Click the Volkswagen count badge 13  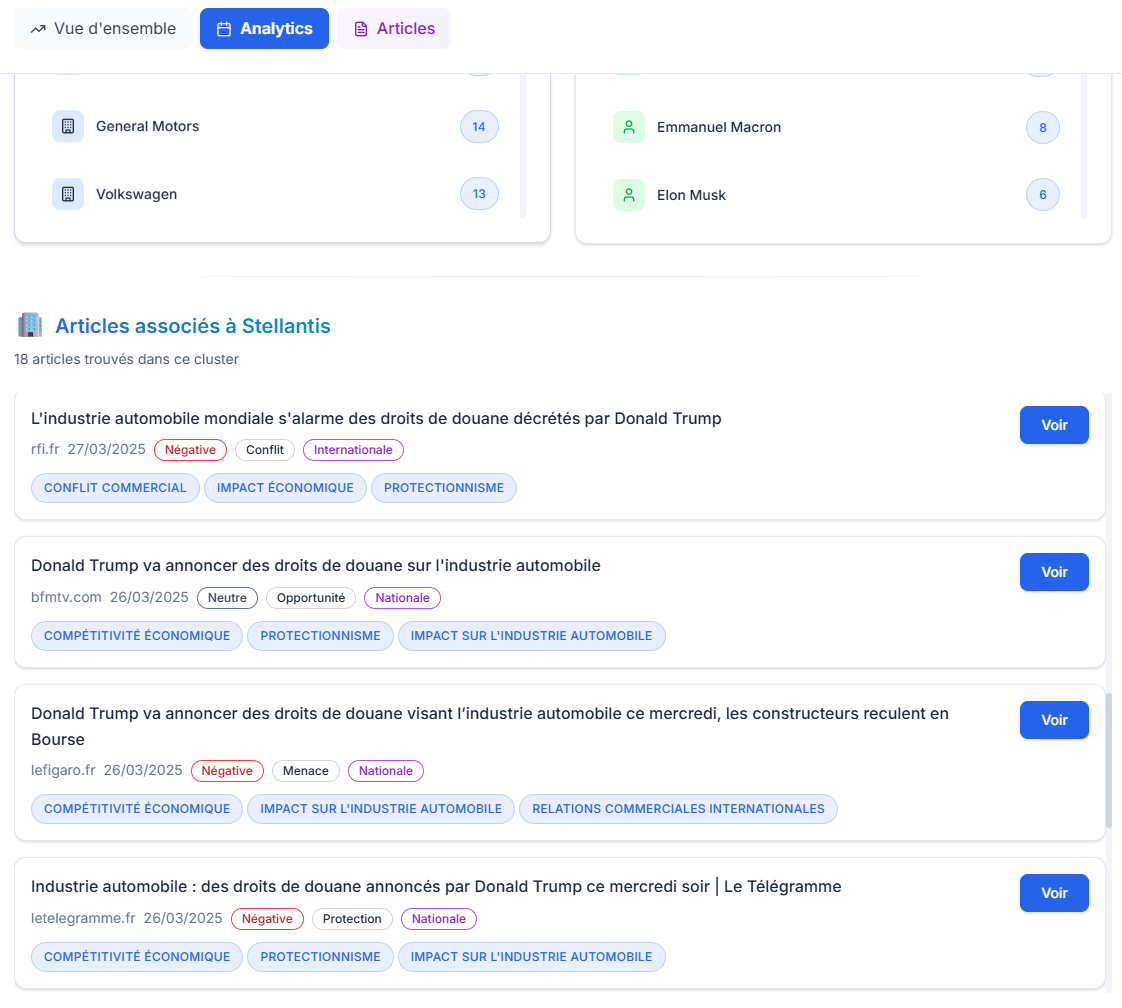(x=479, y=194)
